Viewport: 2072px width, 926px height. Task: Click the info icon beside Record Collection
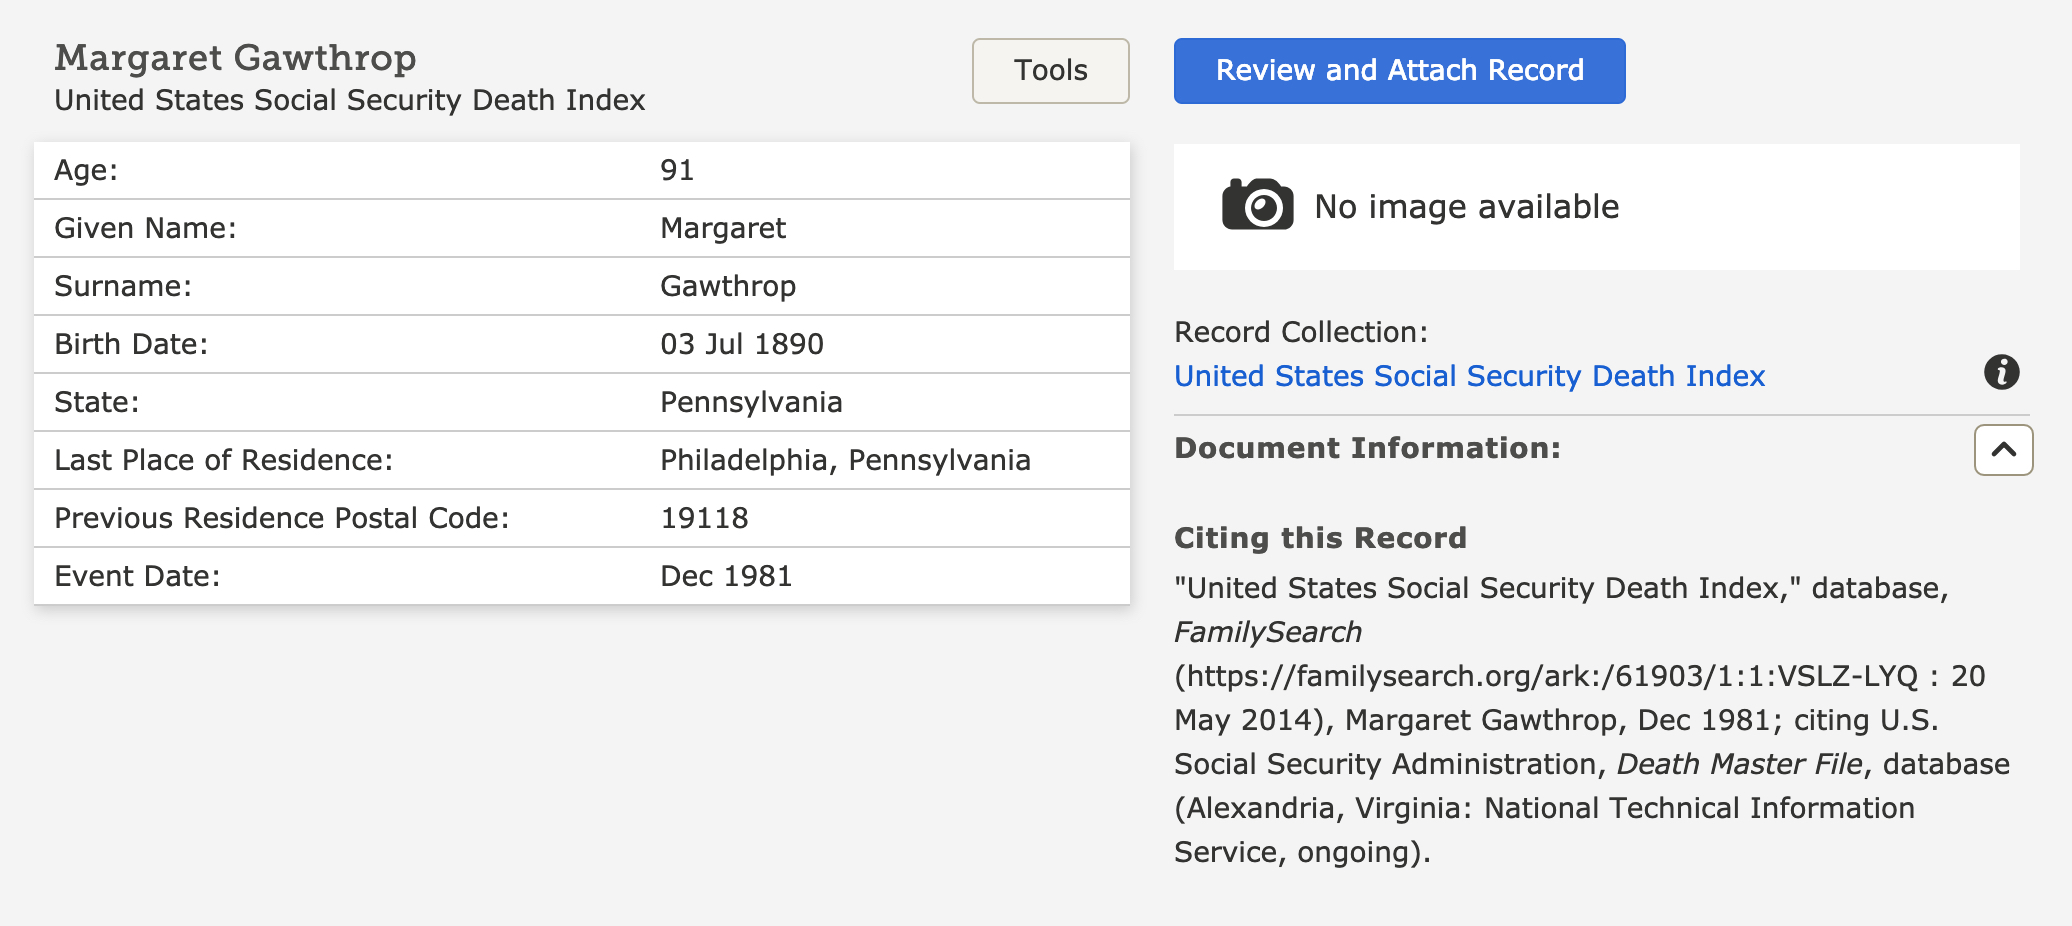click(2001, 373)
